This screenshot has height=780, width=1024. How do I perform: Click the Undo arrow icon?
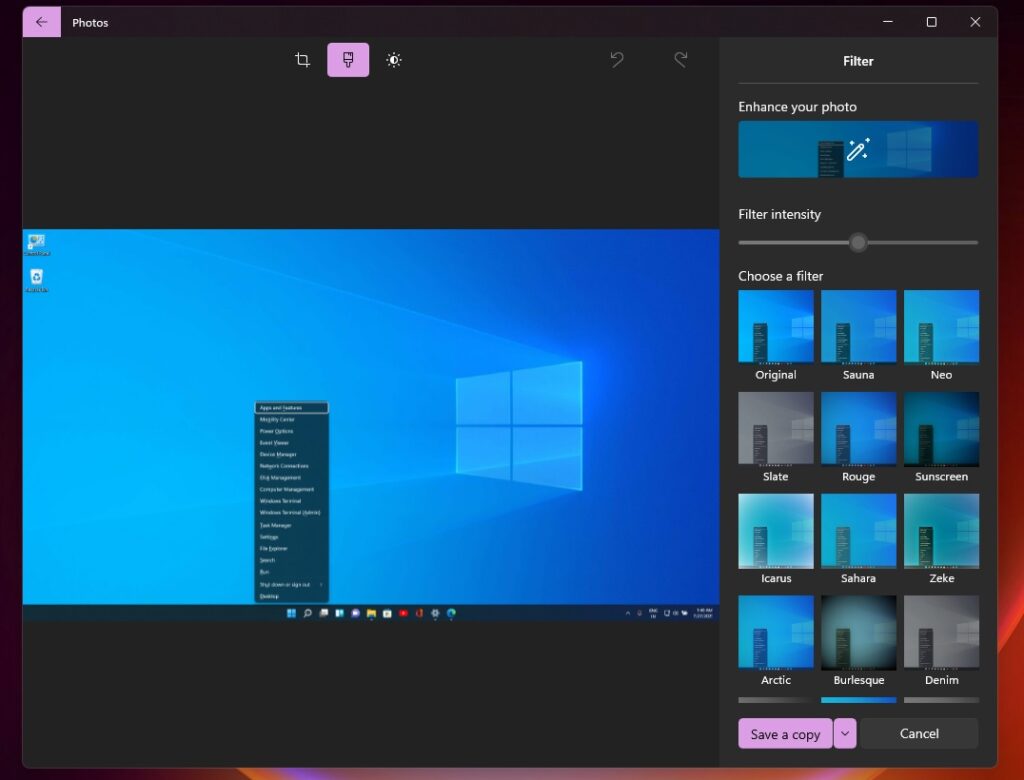pyautogui.click(x=617, y=60)
